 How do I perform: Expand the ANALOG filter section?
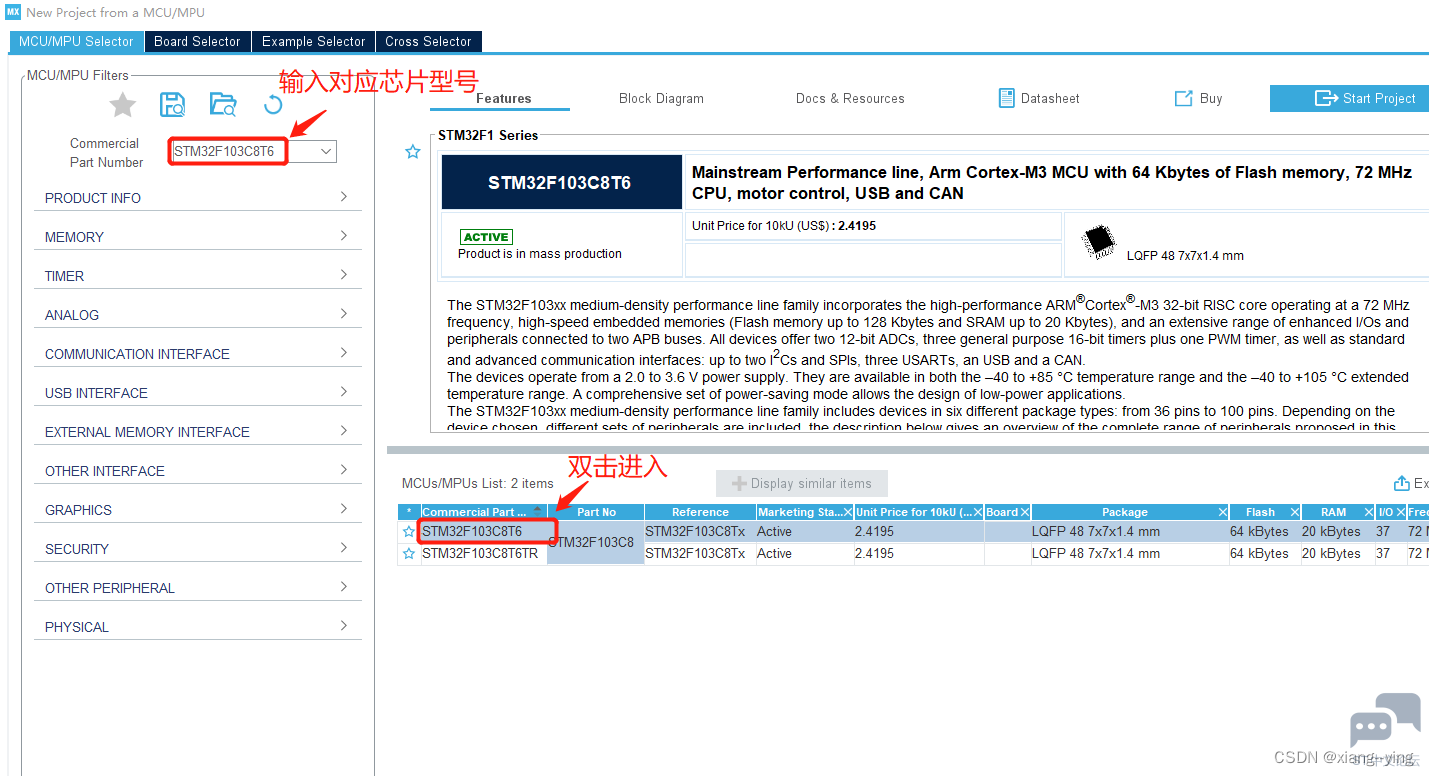point(197,315)
